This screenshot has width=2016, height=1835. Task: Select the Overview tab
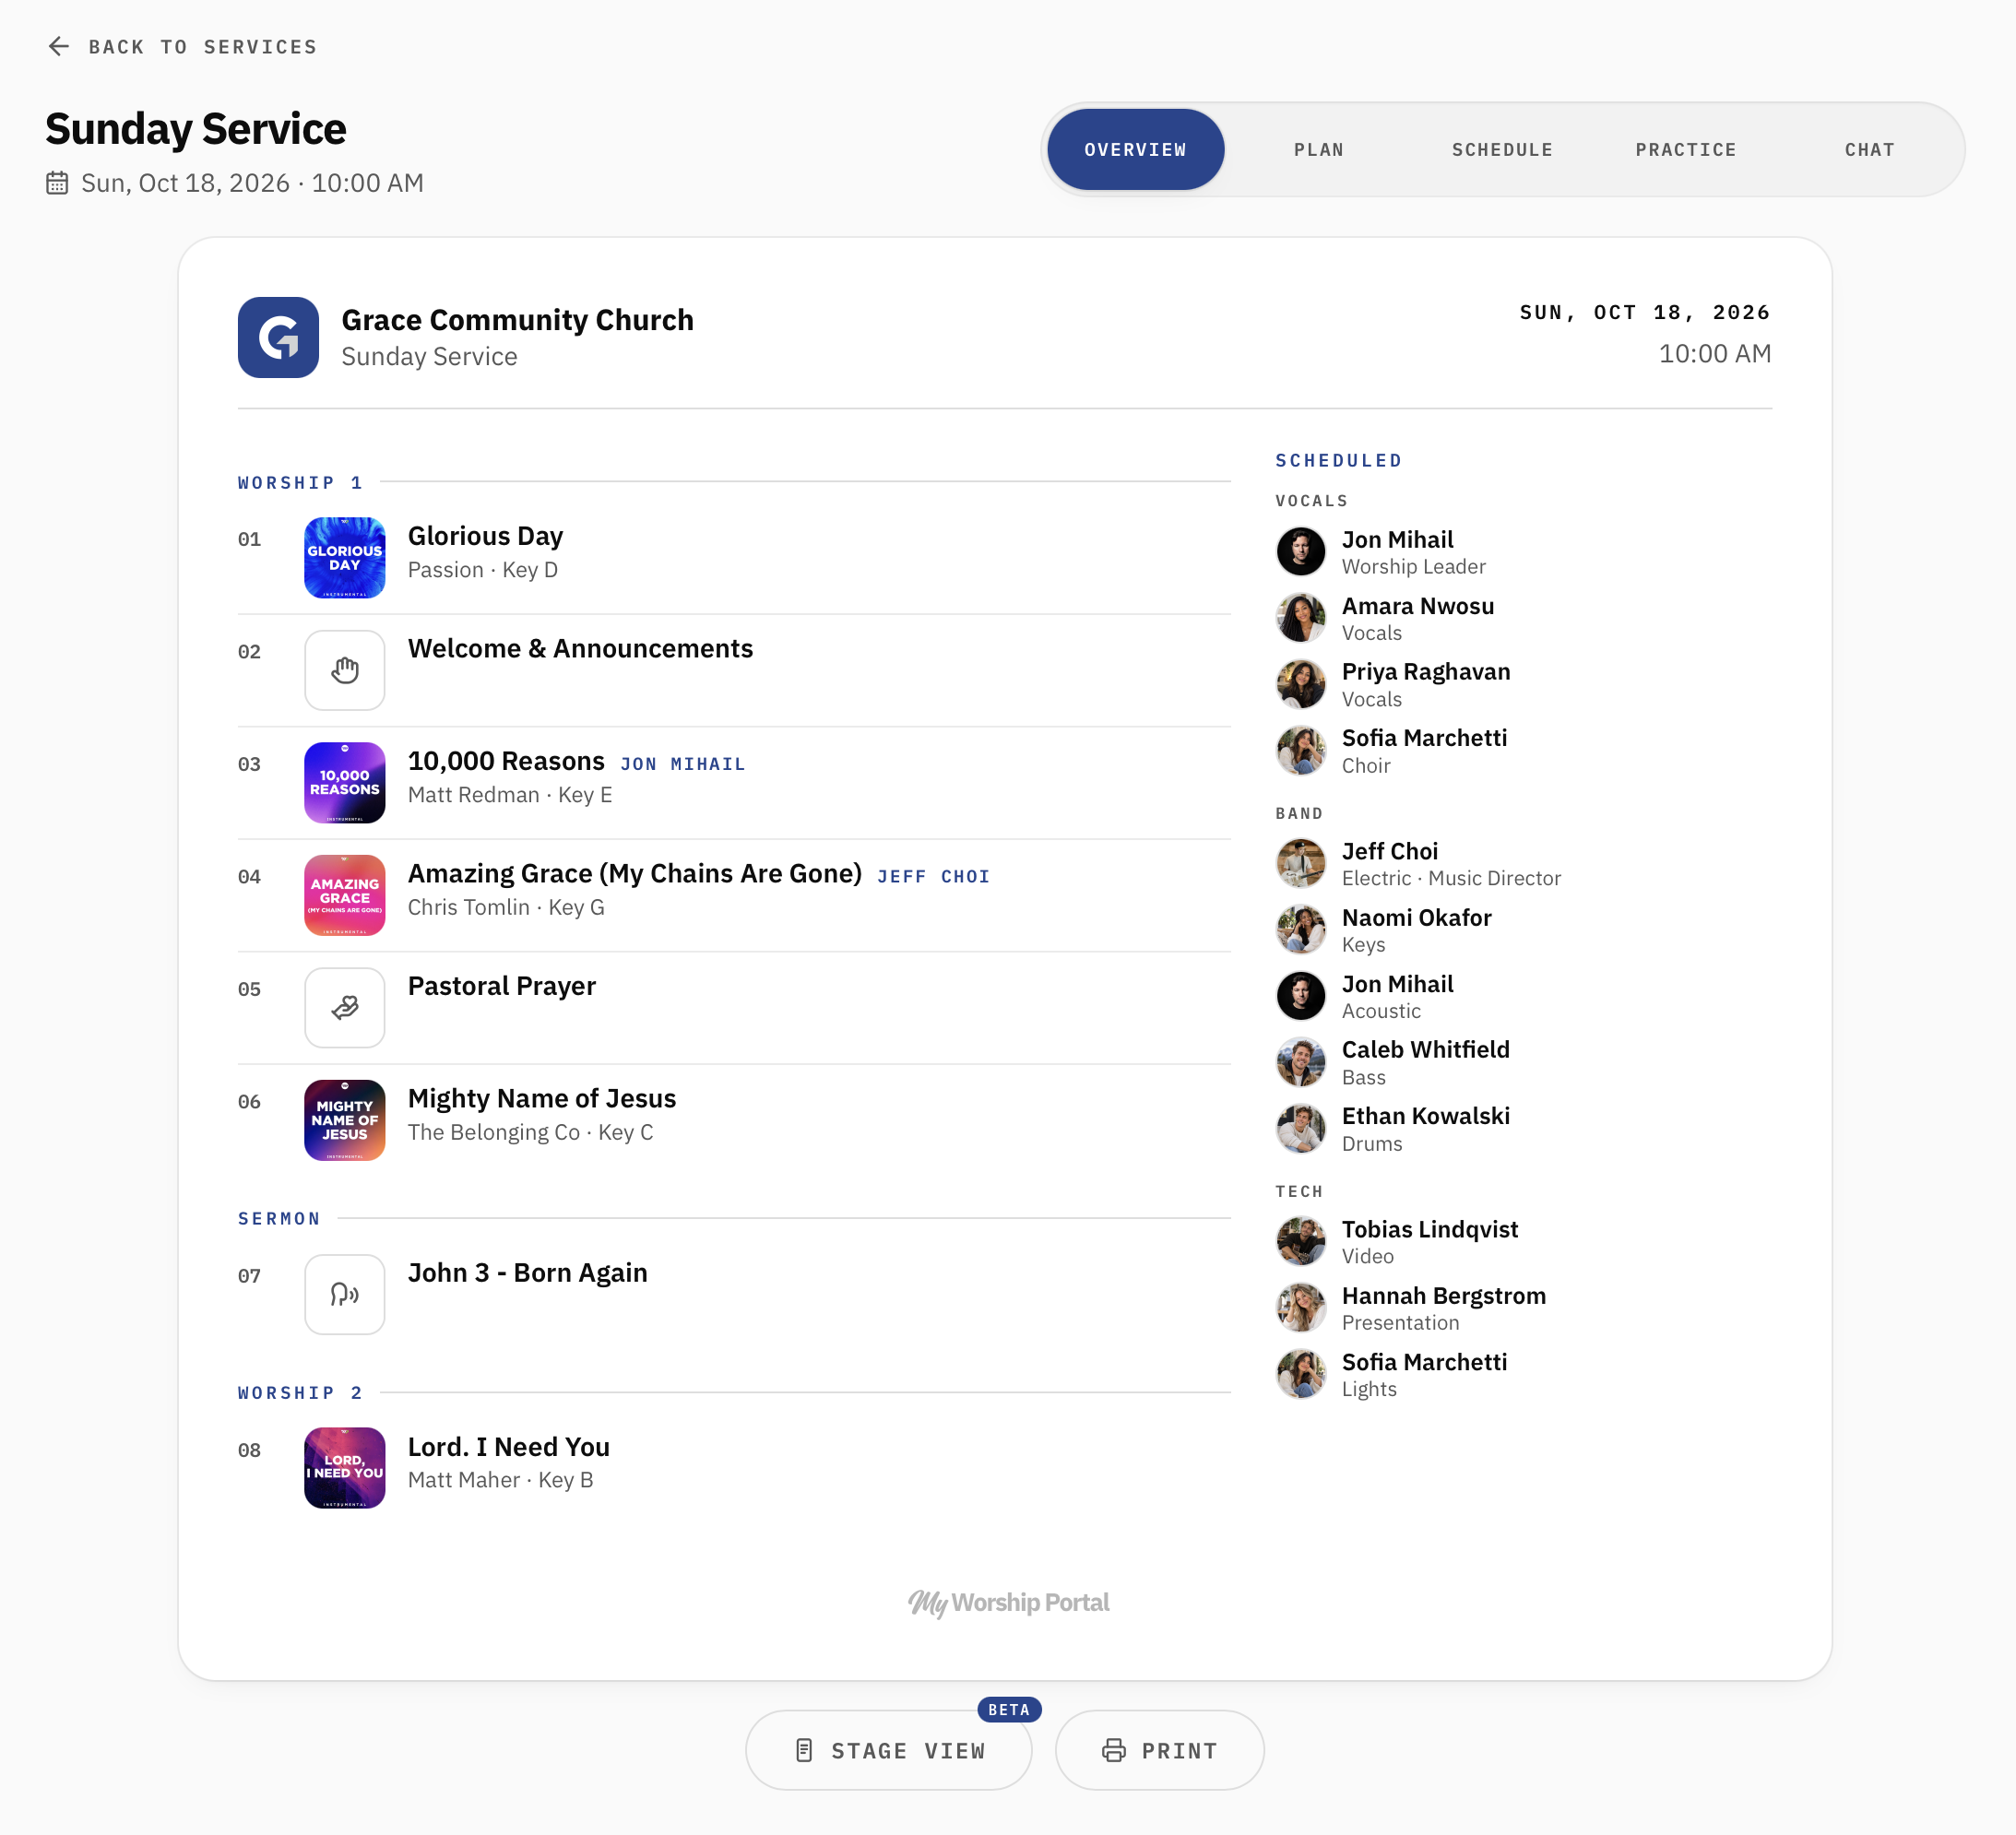coord(1135,149)
